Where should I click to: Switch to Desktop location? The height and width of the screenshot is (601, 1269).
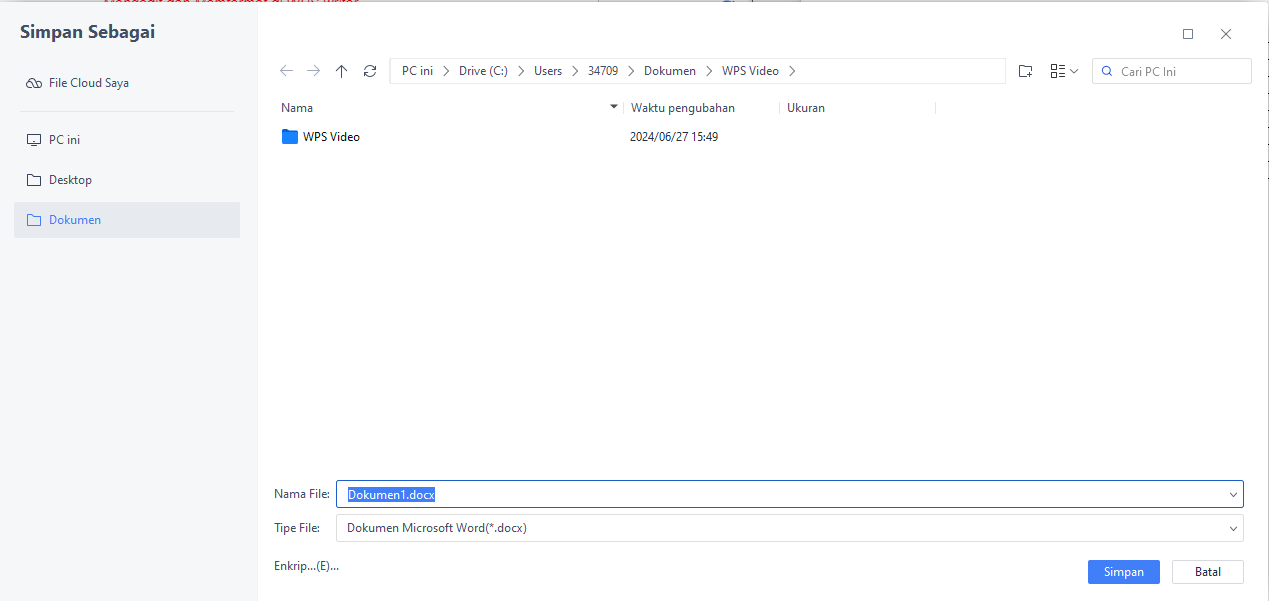point(70,180)
